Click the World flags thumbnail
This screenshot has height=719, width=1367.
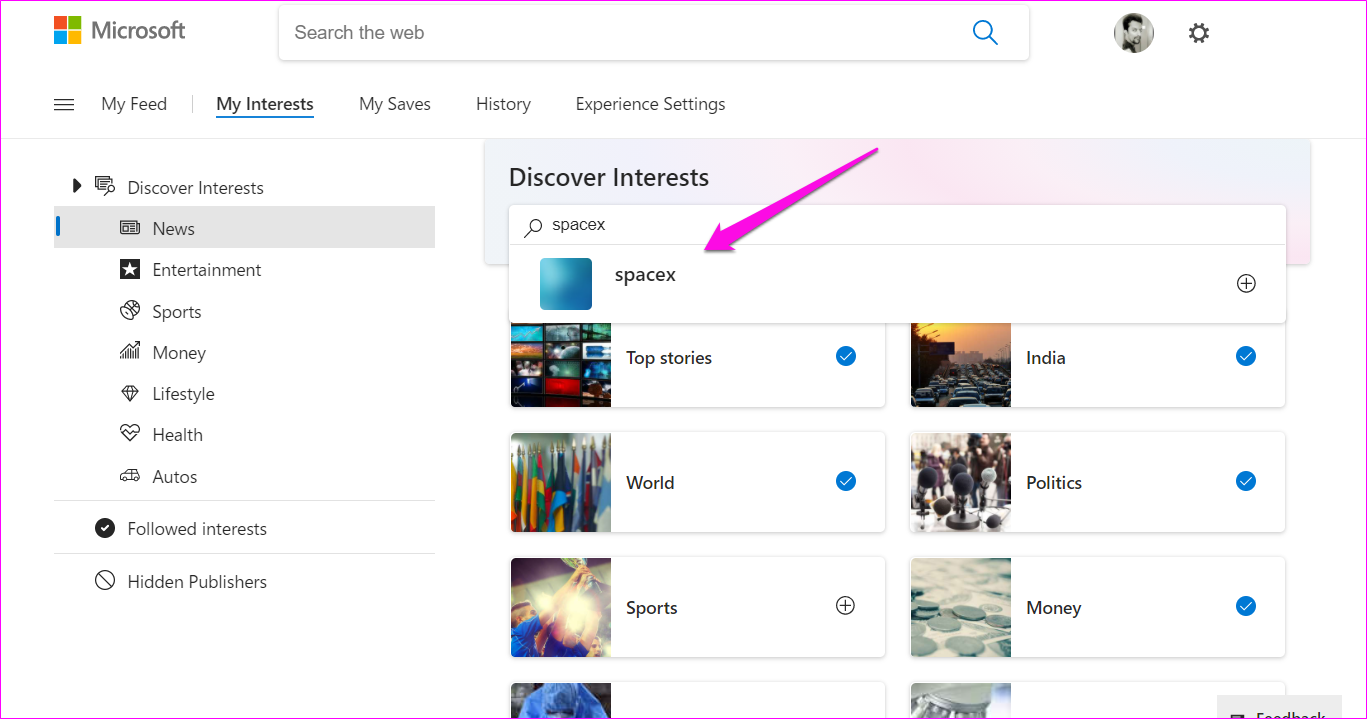click(560, 482)
